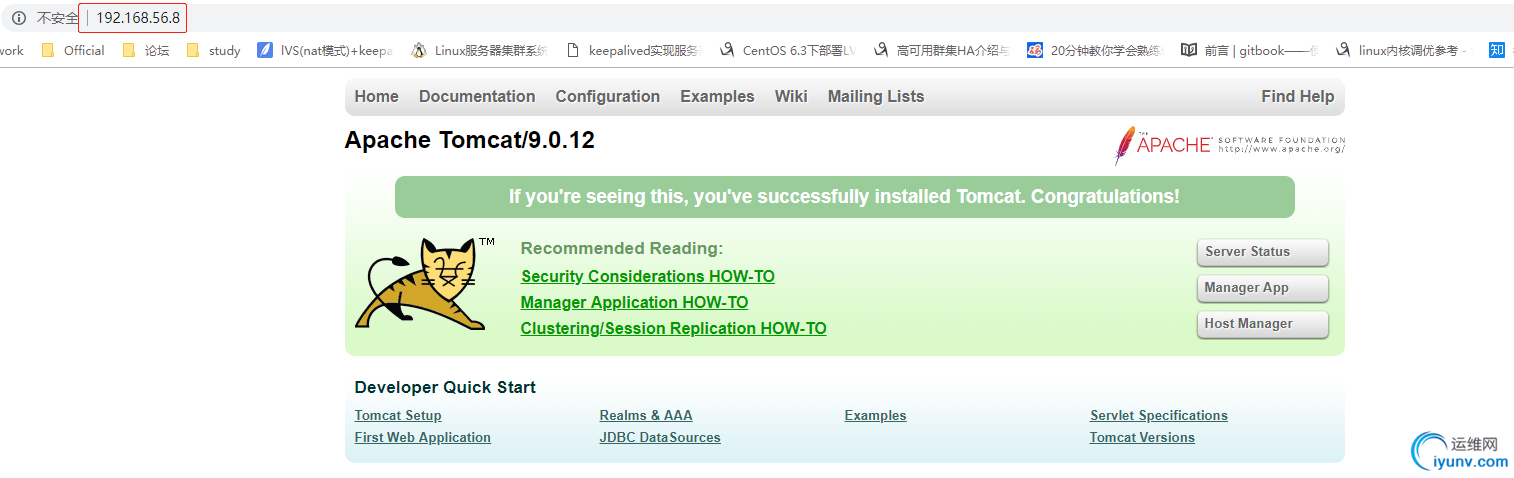
Task: Open the lVS(nat模式)+keepa bookmark
Action: pyautogui.click(x=325, y=50)
